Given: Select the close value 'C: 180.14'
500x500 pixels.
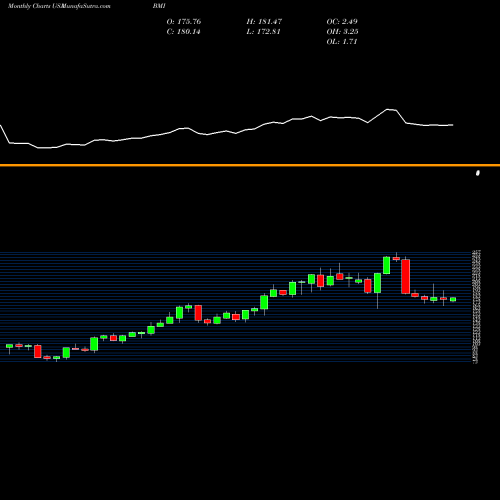Looking at the screenshot, I should [183, 31].
